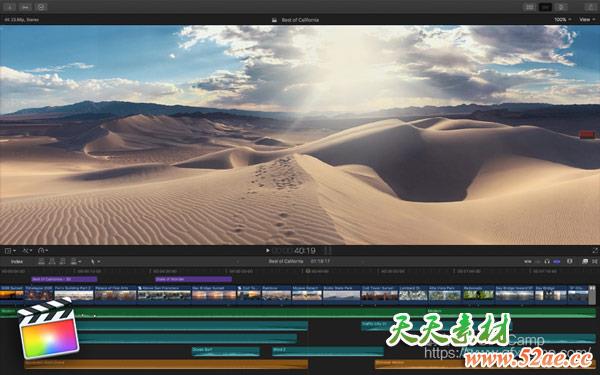Select the long orange audio clip at bottom left
The image size is (600, 375).
166,364
